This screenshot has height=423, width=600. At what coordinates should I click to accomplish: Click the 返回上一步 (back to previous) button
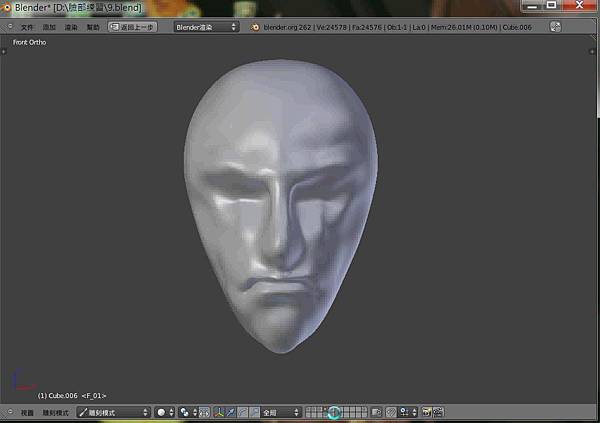click(x=132, y=27)
